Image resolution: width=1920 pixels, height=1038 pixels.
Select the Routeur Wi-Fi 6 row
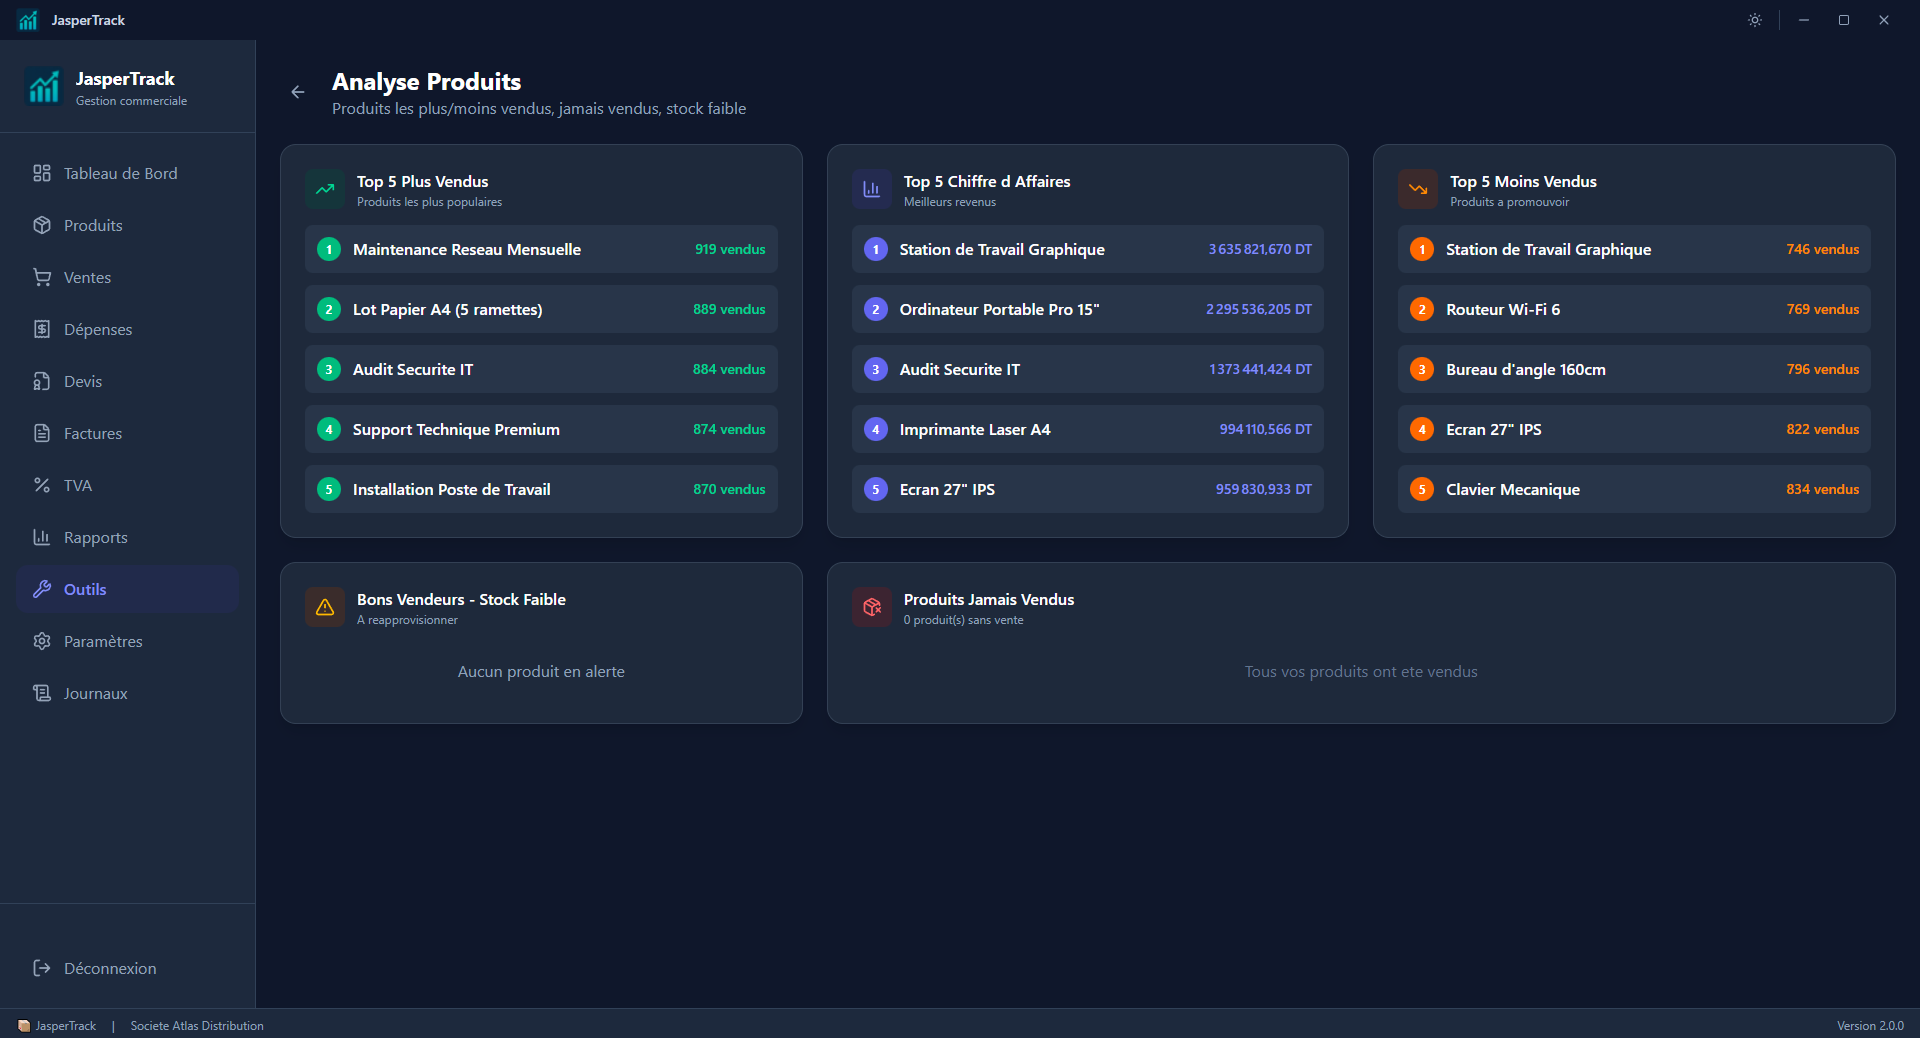[x=1634, y=309]
